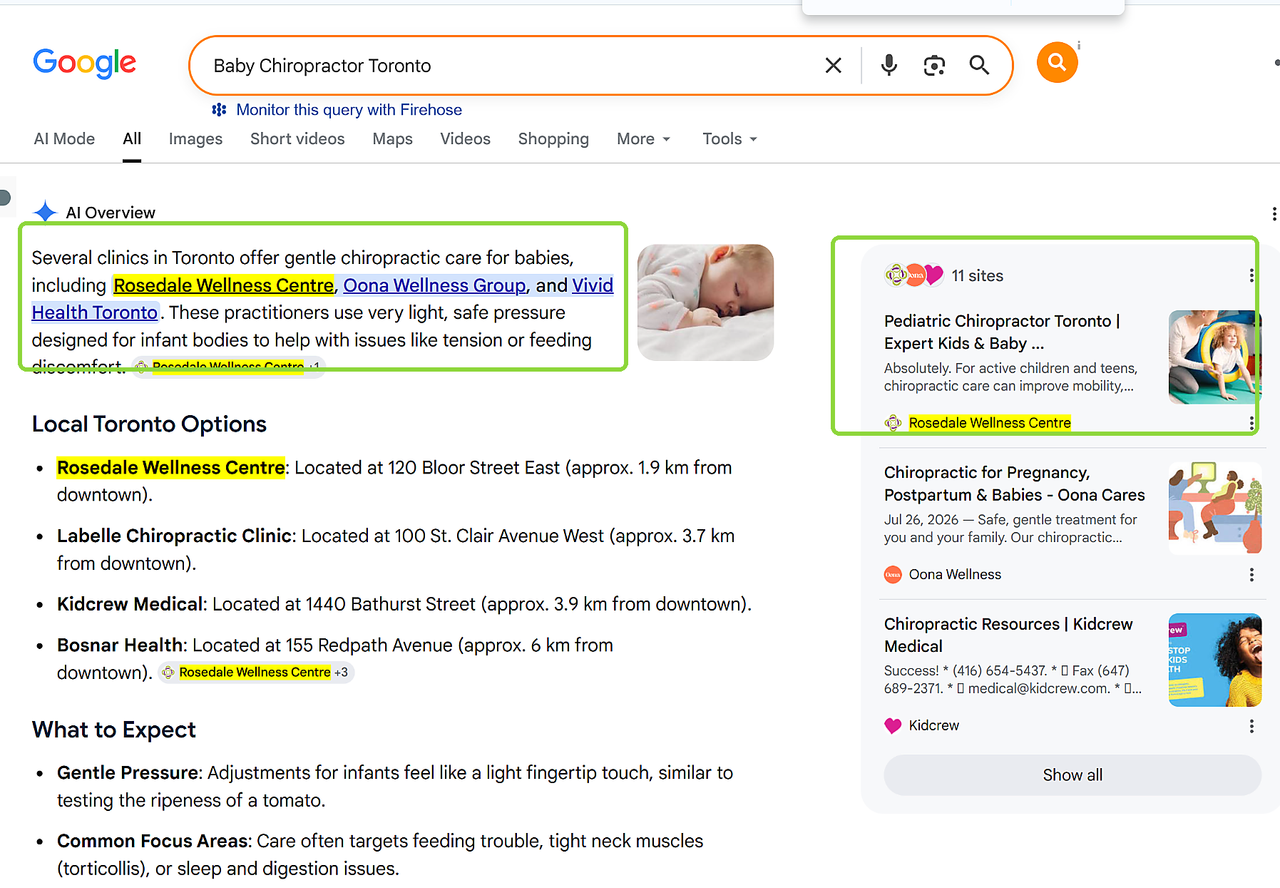The image size is (1280, 888).
Task: Select the All results tab
Action: click(x=132, y=139)
